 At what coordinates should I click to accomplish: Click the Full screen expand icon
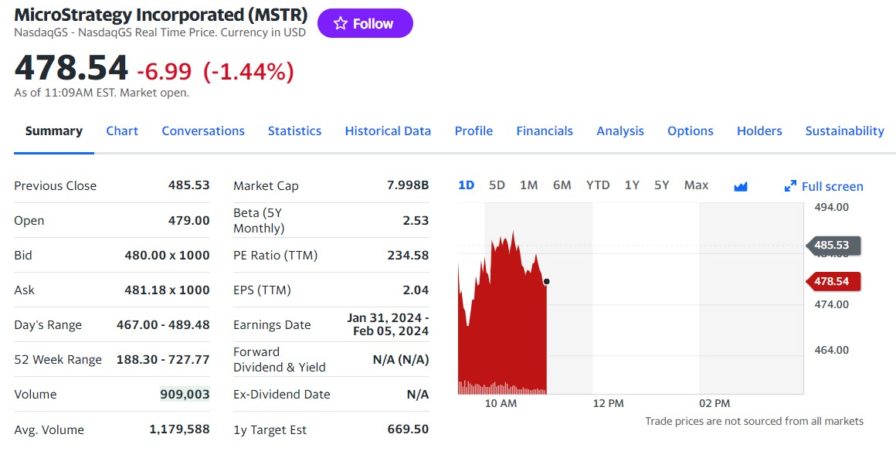790,186
